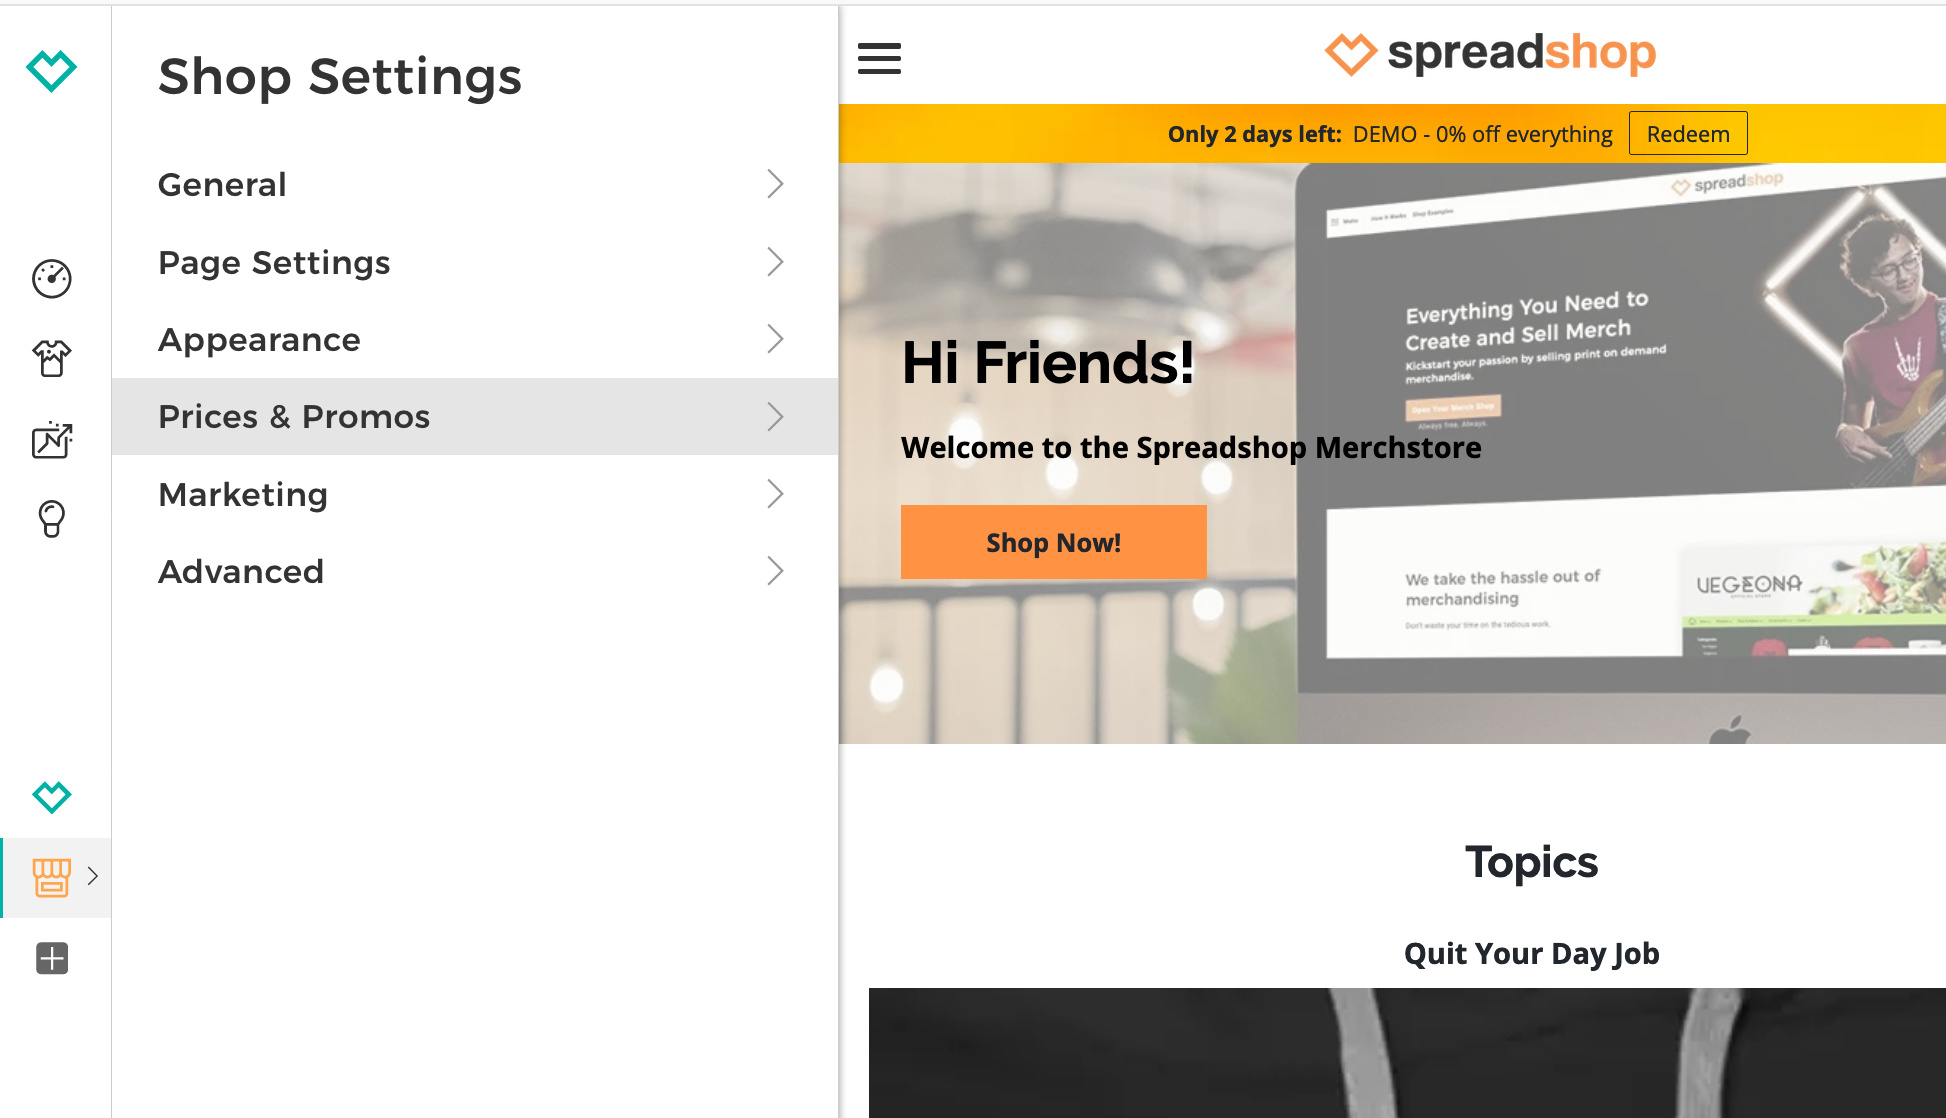Open the designs image-edit icon
This screenshot has height=1118, width=1946.
point(52,440)
